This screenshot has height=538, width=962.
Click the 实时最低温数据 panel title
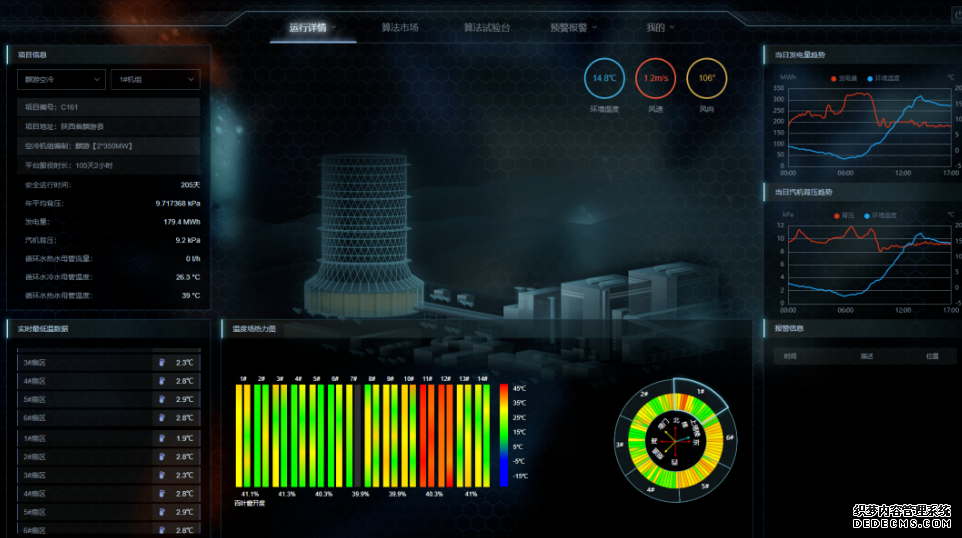[43, 329]
